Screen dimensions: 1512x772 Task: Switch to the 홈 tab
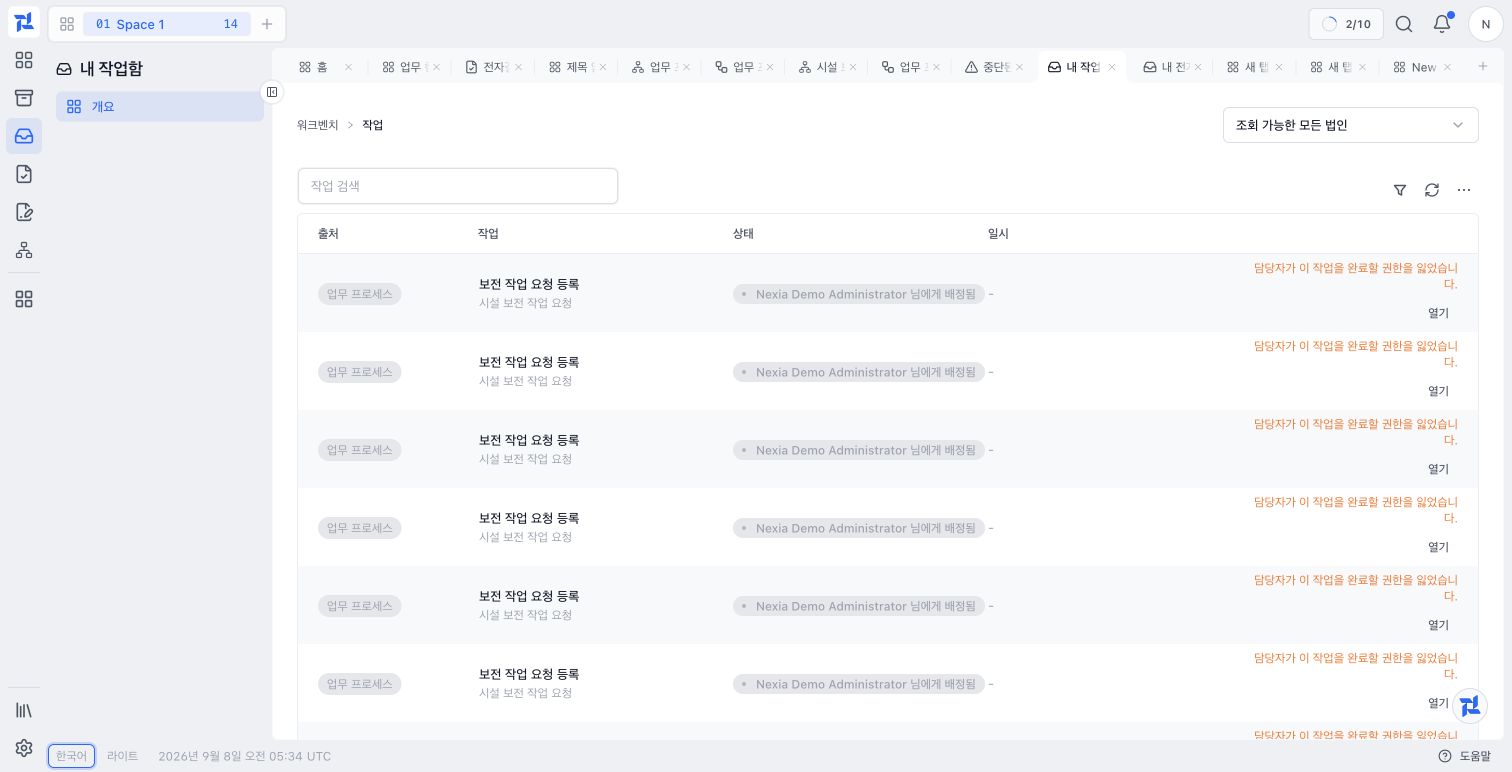tap(314, 67)
